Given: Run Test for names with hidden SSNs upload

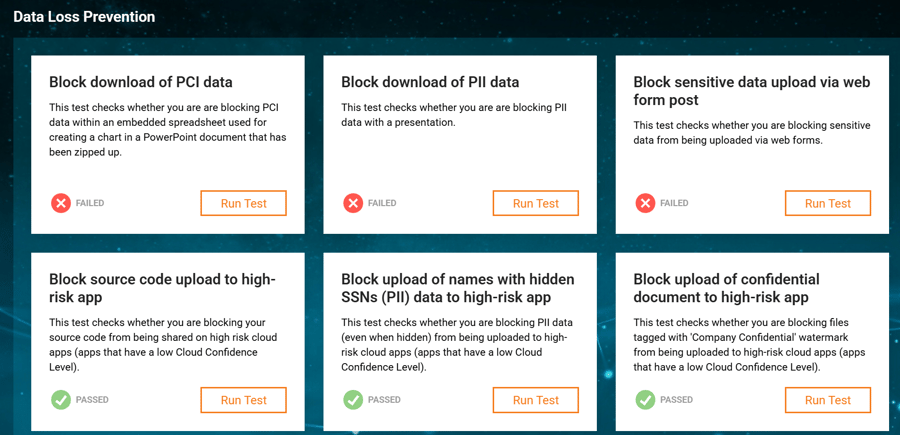Looking at the screenshot, I should (x=536, y=400).
